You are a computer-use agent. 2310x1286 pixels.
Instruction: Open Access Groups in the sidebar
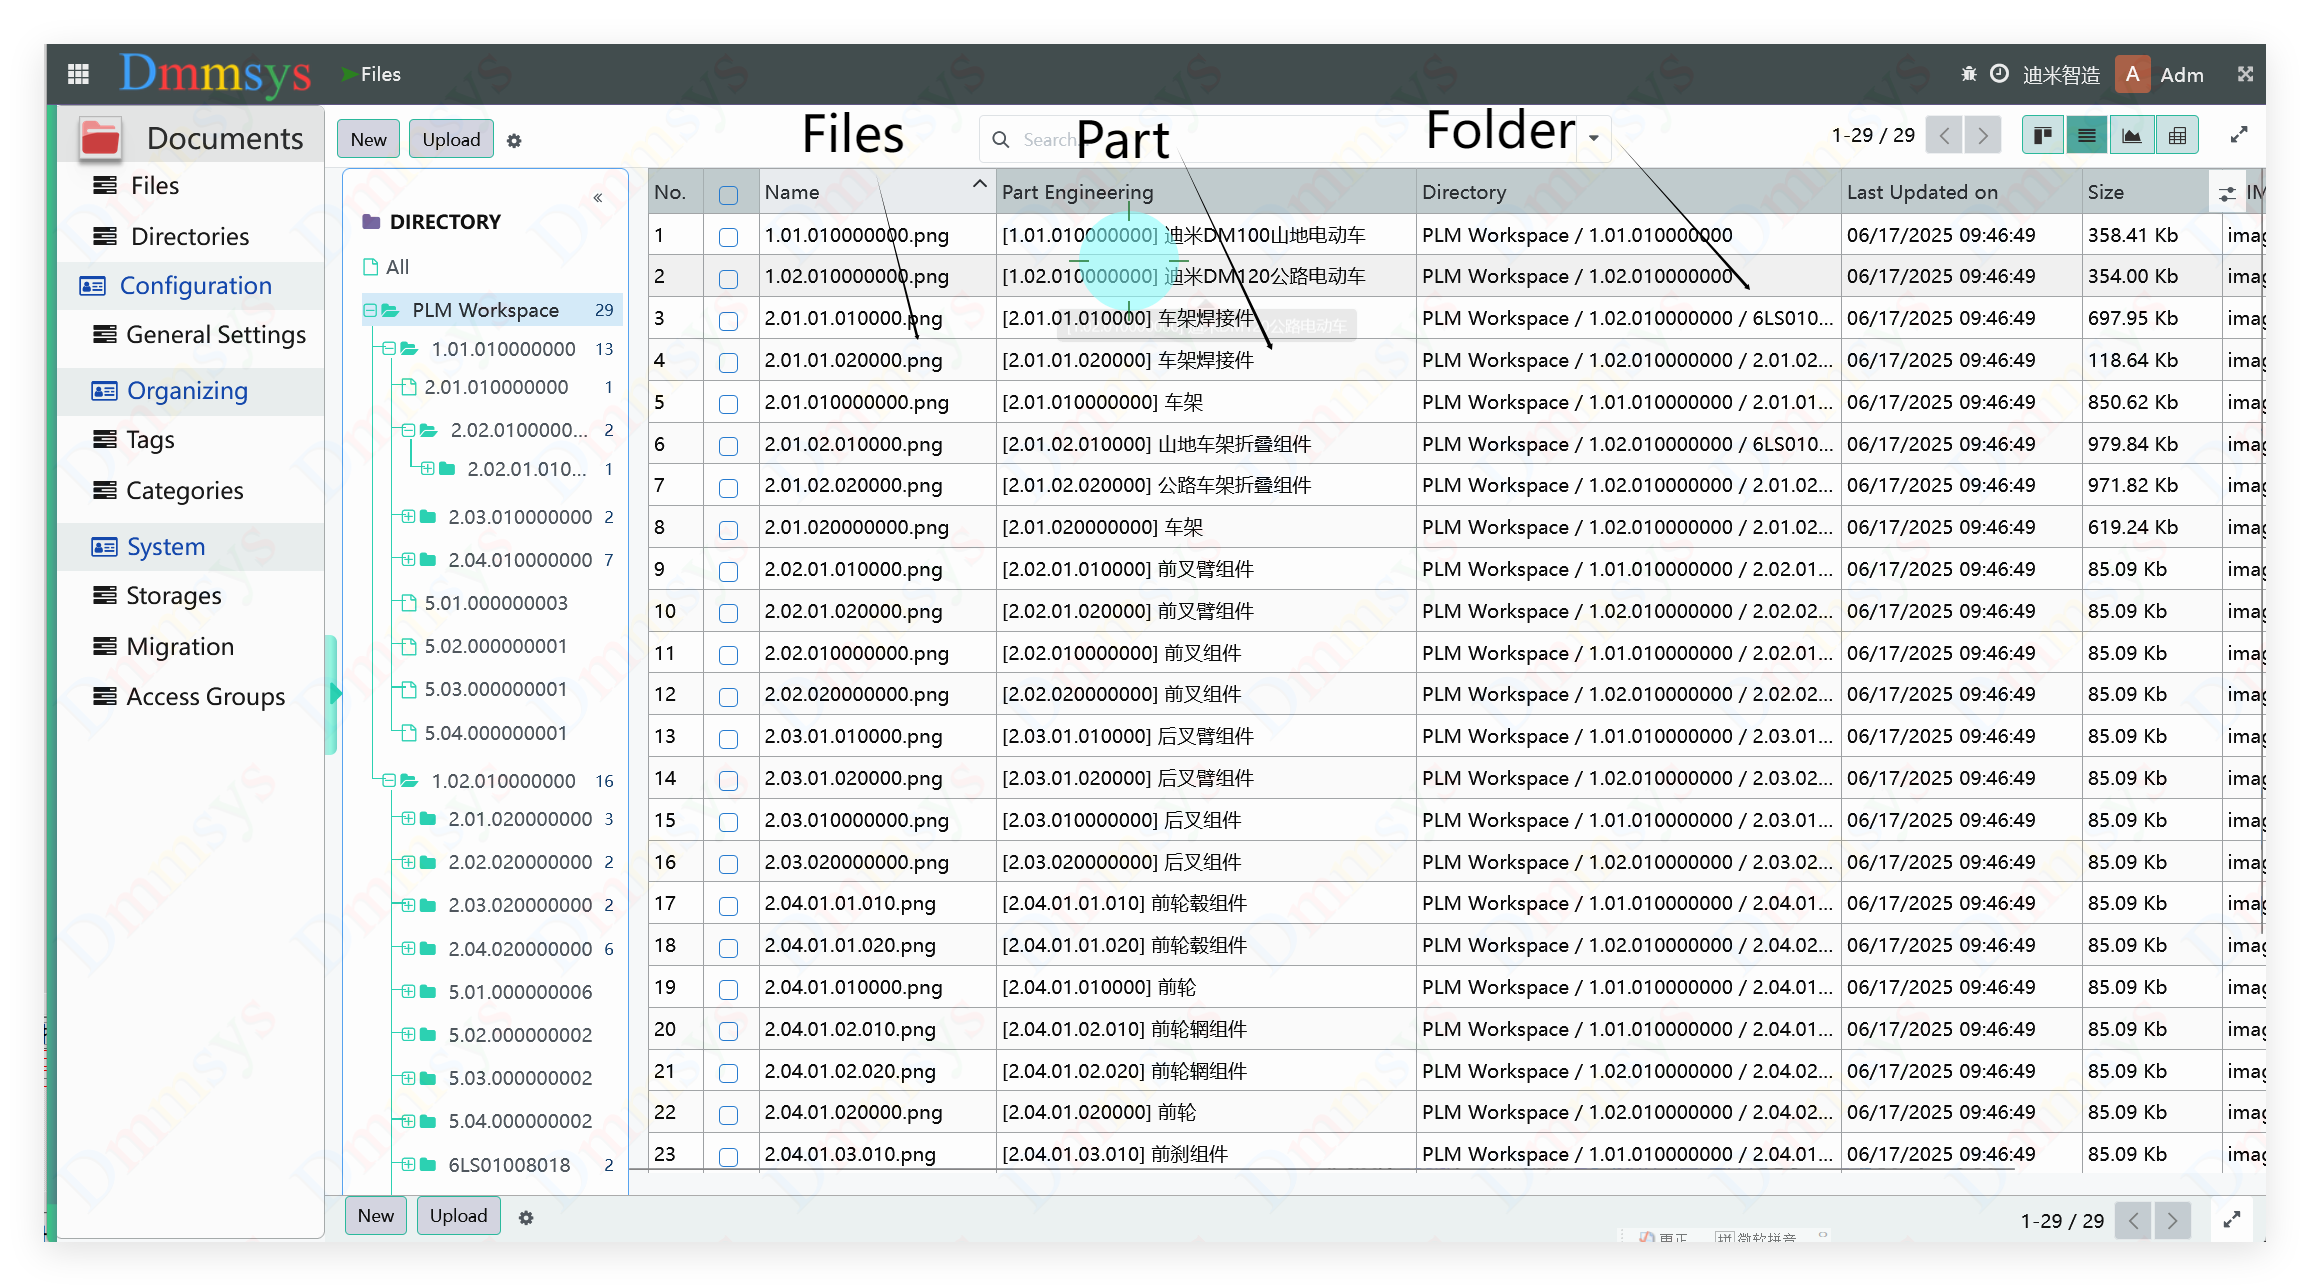(205, 697)
